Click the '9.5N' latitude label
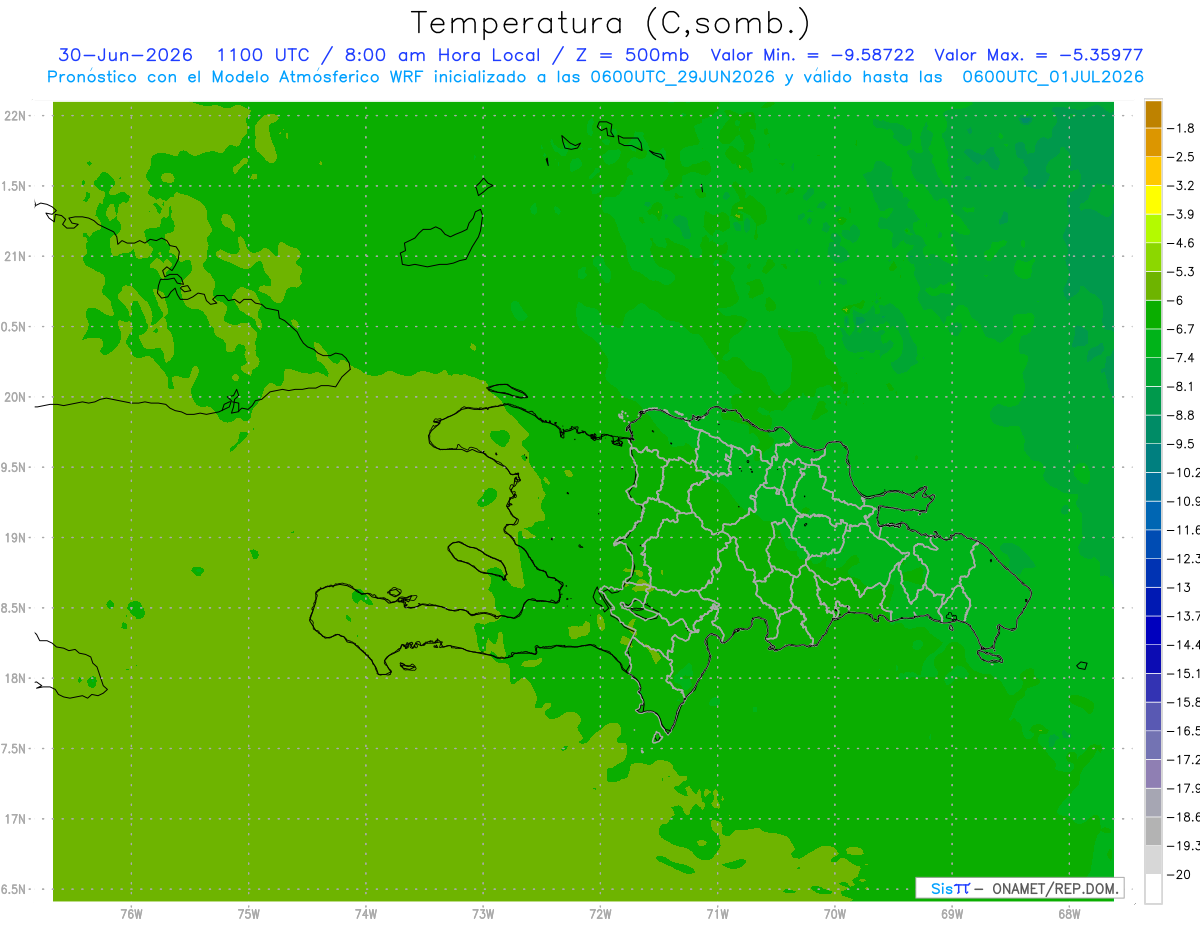Screen dimensions: 1200x927 coord(15,467)
